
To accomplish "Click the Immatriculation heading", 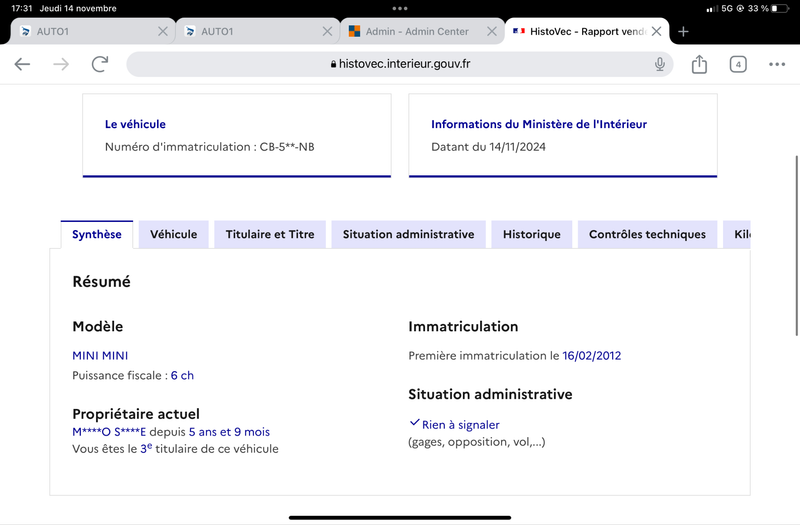I will tap(463, 327).
